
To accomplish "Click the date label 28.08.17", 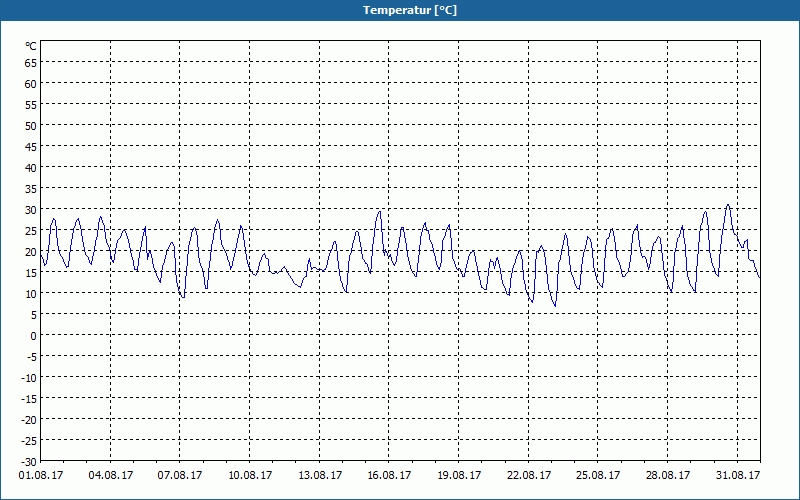I will [667, 475].
